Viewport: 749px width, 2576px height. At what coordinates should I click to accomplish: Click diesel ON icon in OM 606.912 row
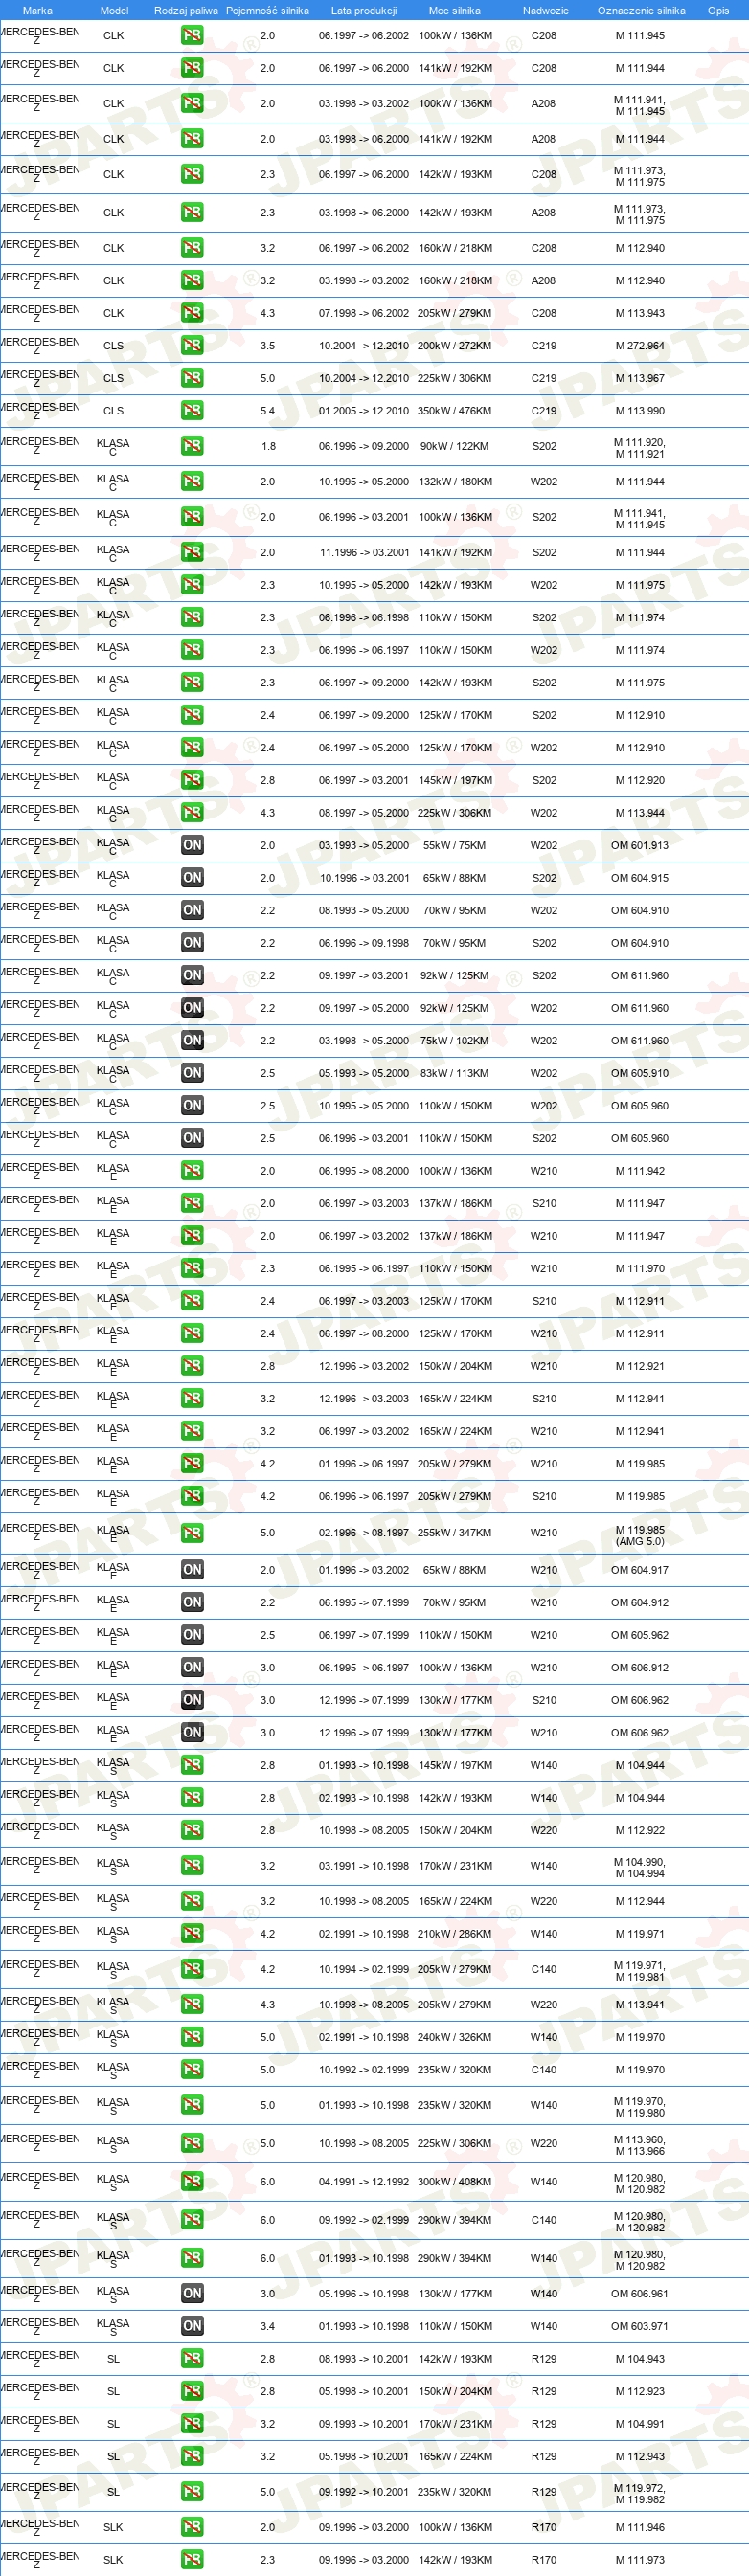[192, 1668]
